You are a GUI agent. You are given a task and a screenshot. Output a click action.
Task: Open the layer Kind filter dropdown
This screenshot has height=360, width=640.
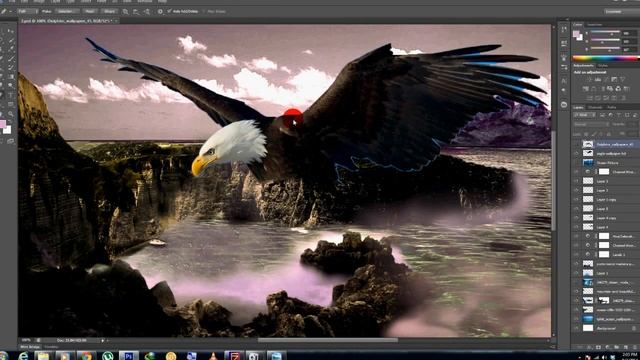point(584,116)
